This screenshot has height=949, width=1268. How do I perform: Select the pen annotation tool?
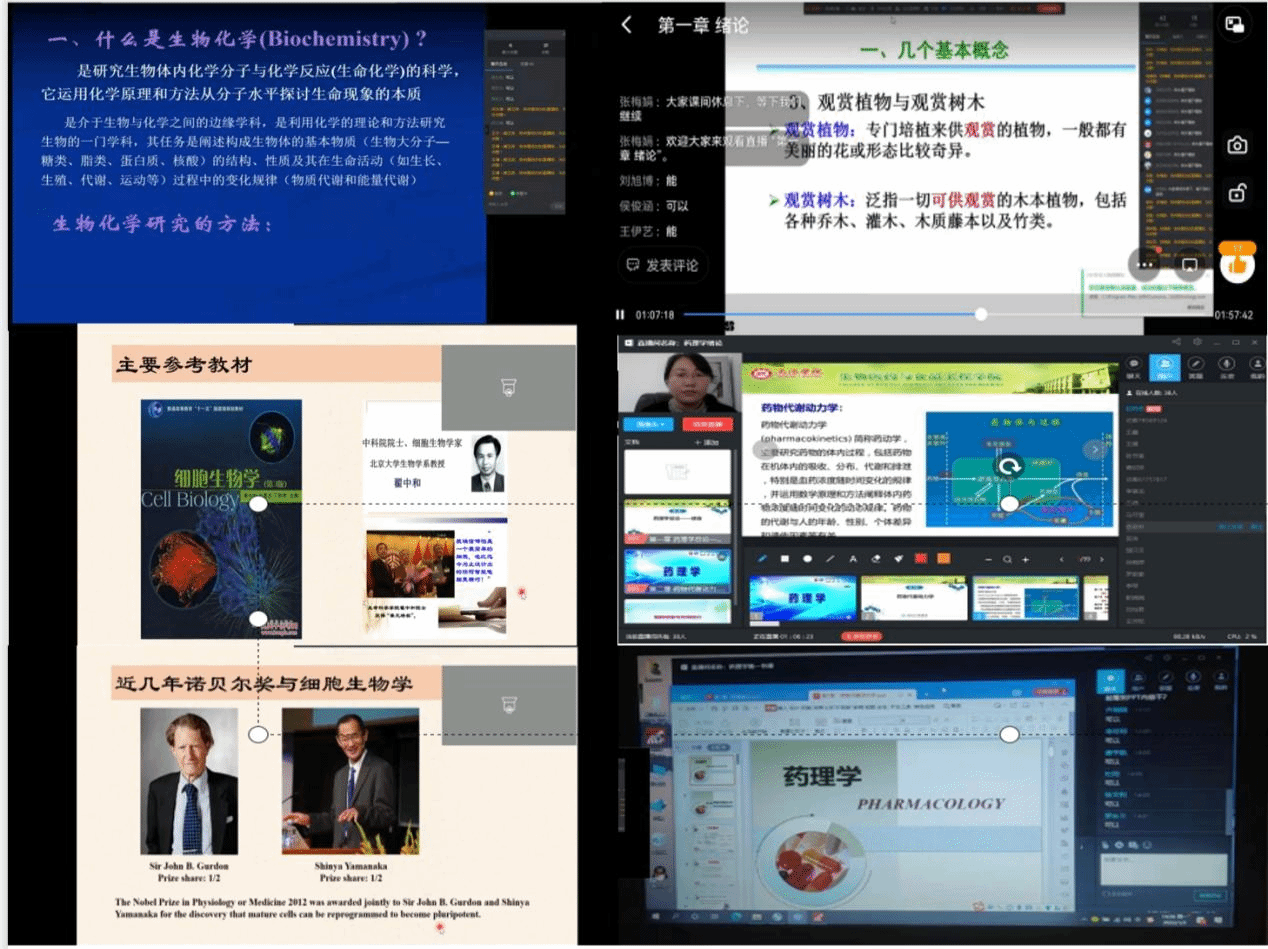762,559
